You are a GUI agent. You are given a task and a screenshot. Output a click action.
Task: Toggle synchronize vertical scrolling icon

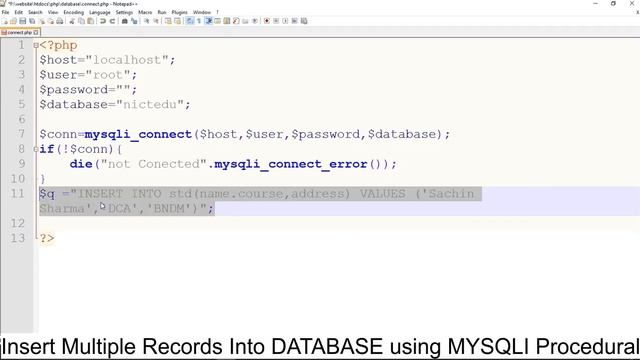coord(168,21)
